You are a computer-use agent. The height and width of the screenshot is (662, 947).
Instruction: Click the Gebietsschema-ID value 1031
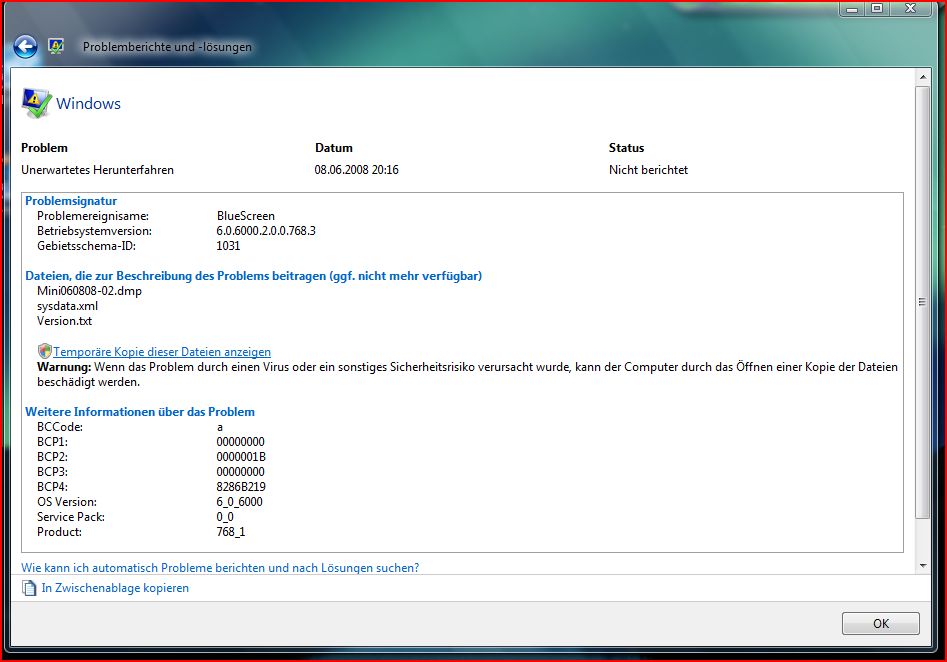tap(228, 246)
